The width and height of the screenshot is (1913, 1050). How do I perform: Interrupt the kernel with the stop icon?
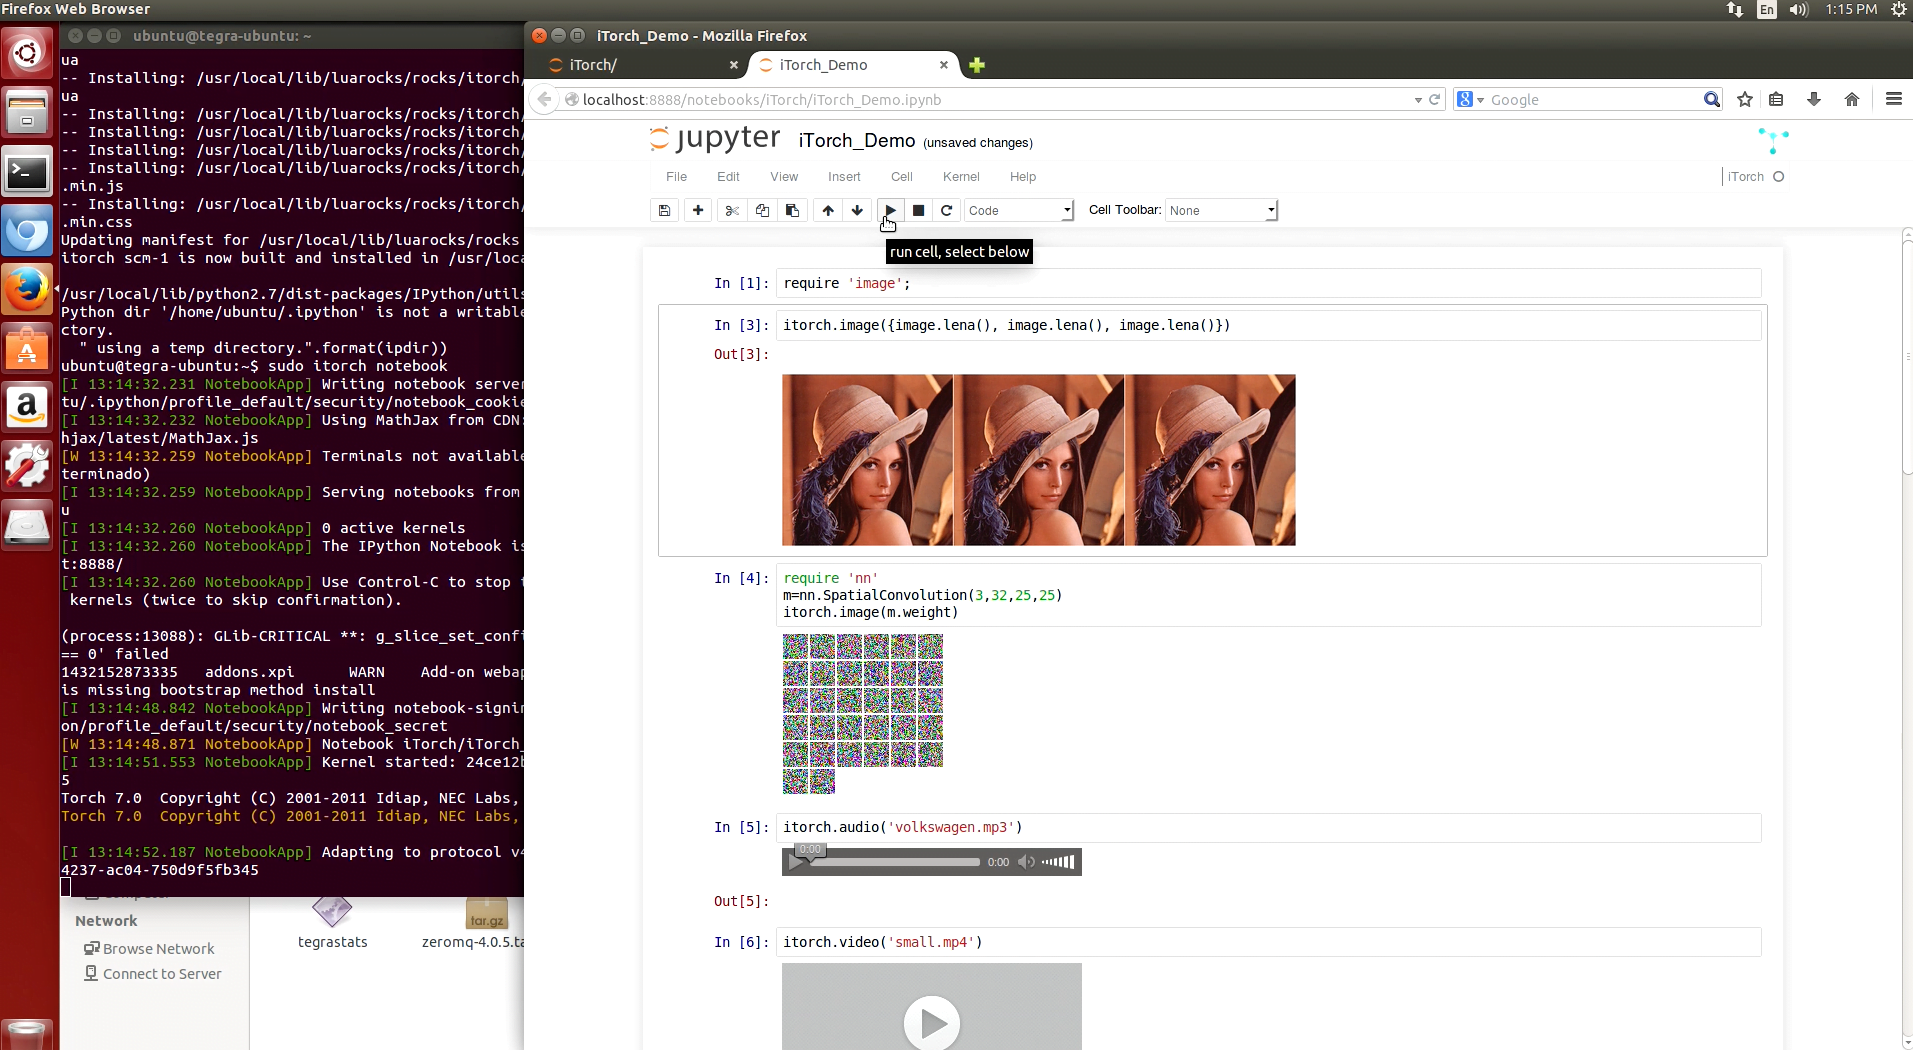tap(918, 210)
